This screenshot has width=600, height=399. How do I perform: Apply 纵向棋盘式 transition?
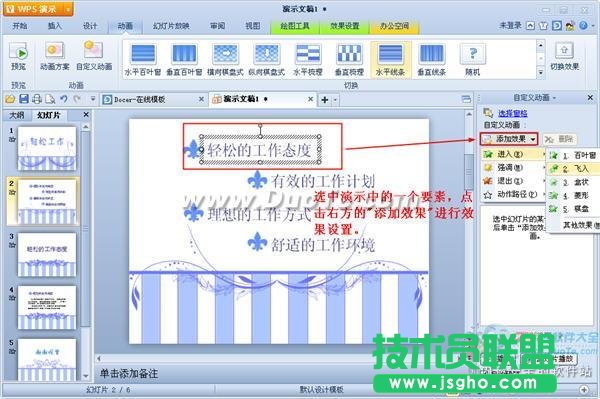point(267,59)
